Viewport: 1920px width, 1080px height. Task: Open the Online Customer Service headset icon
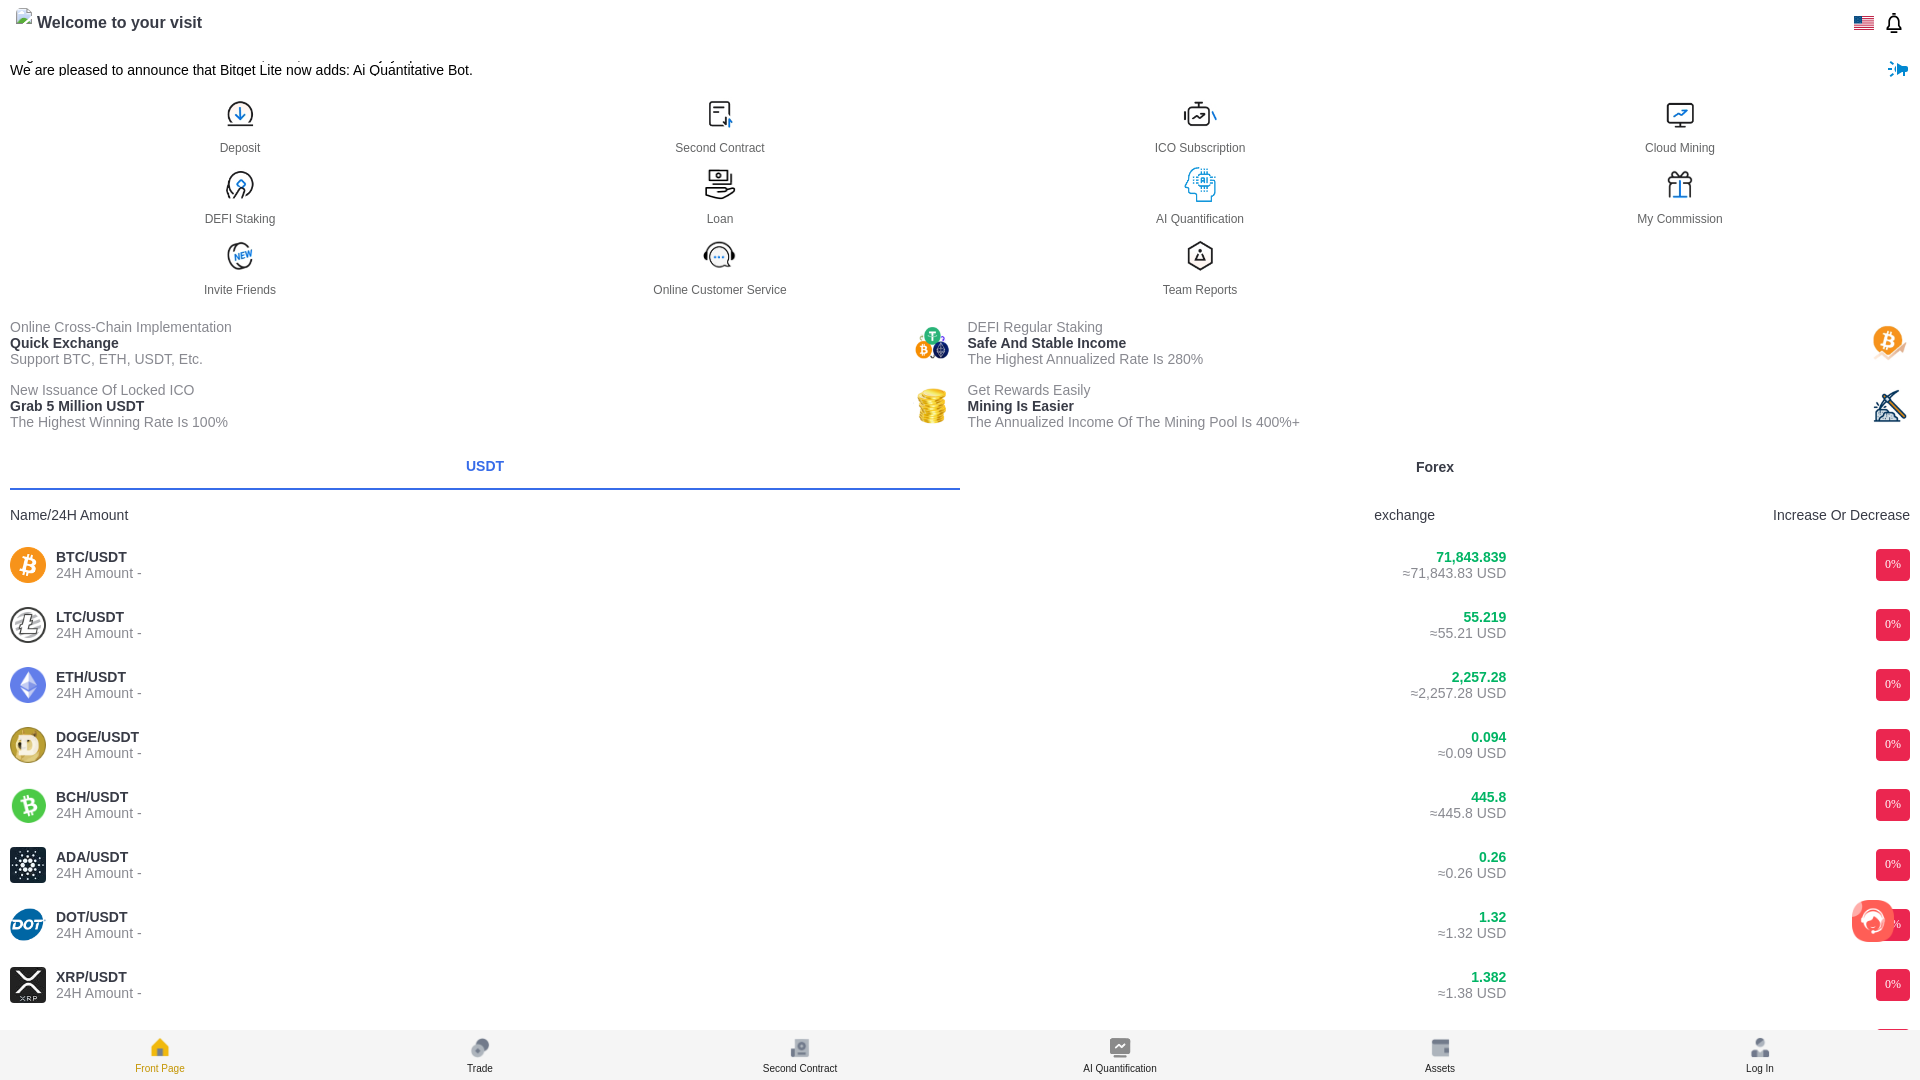(x=720, y=256)
